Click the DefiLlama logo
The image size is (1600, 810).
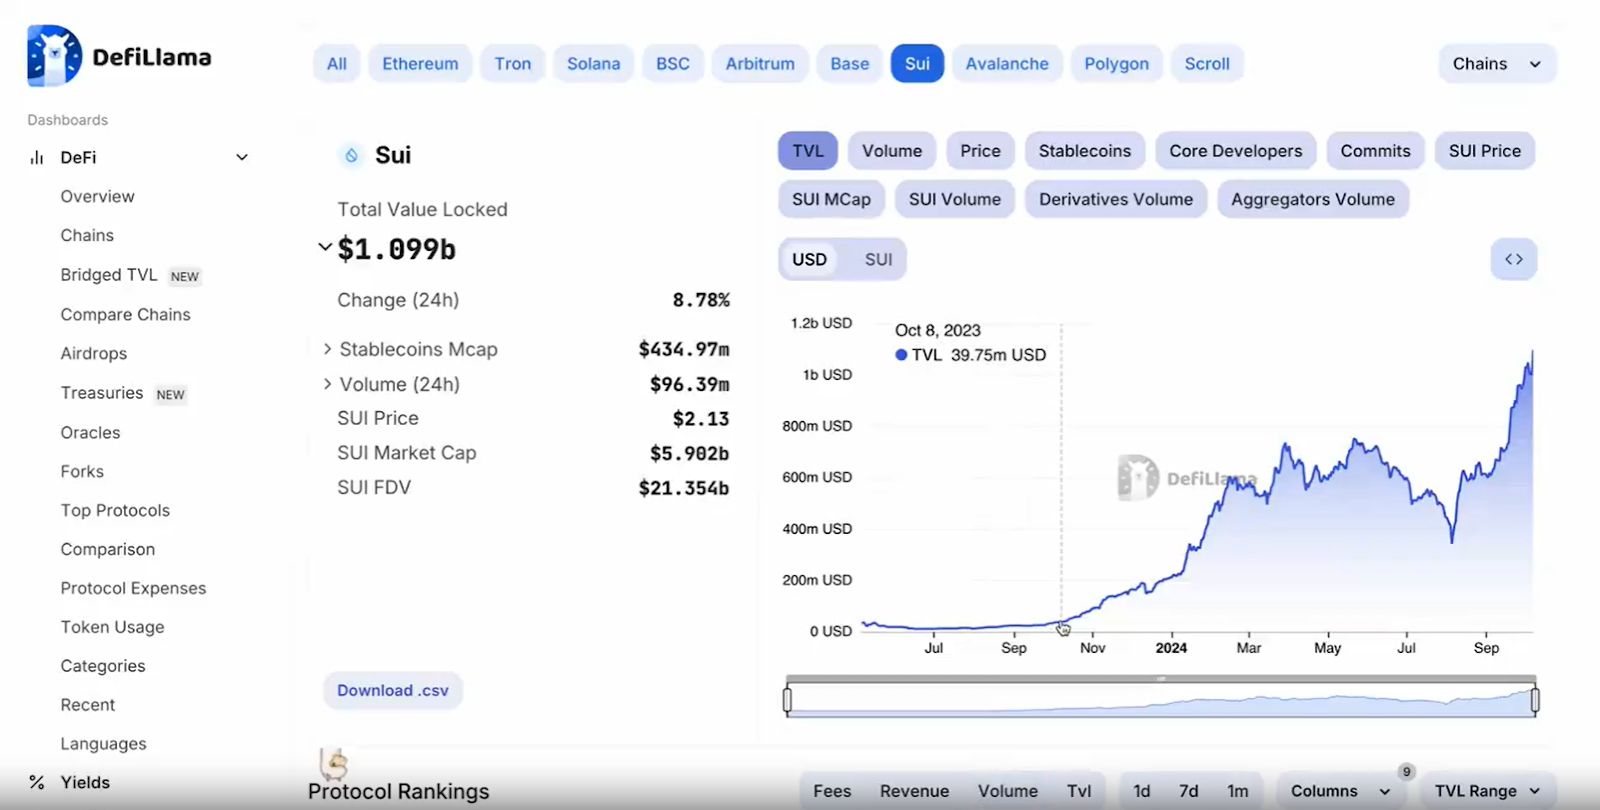[119, 56]
